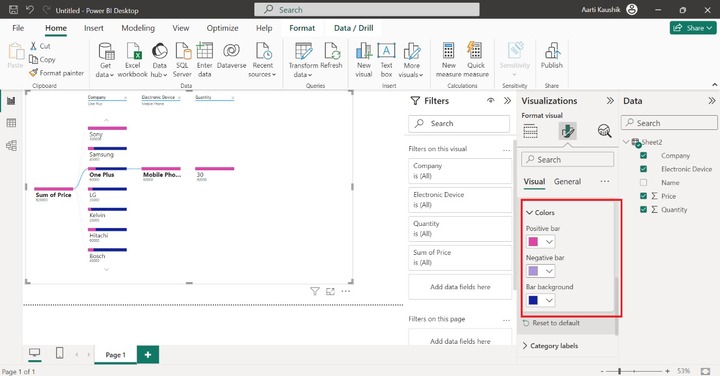Image resolution: width=720 pixels, height=376 pixels.
Task: Add a new page
Action: click(x=148, y=354)
